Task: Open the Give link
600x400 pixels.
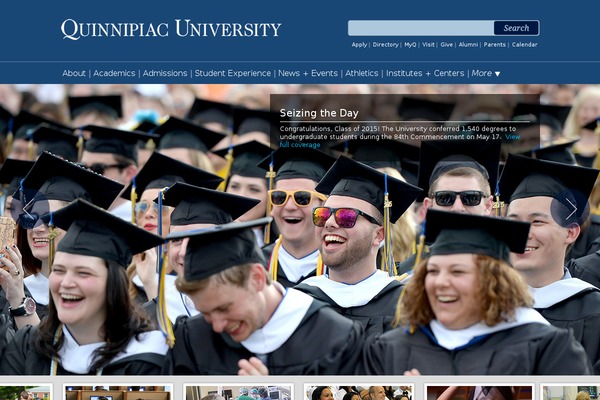Action: click(446, 45)
